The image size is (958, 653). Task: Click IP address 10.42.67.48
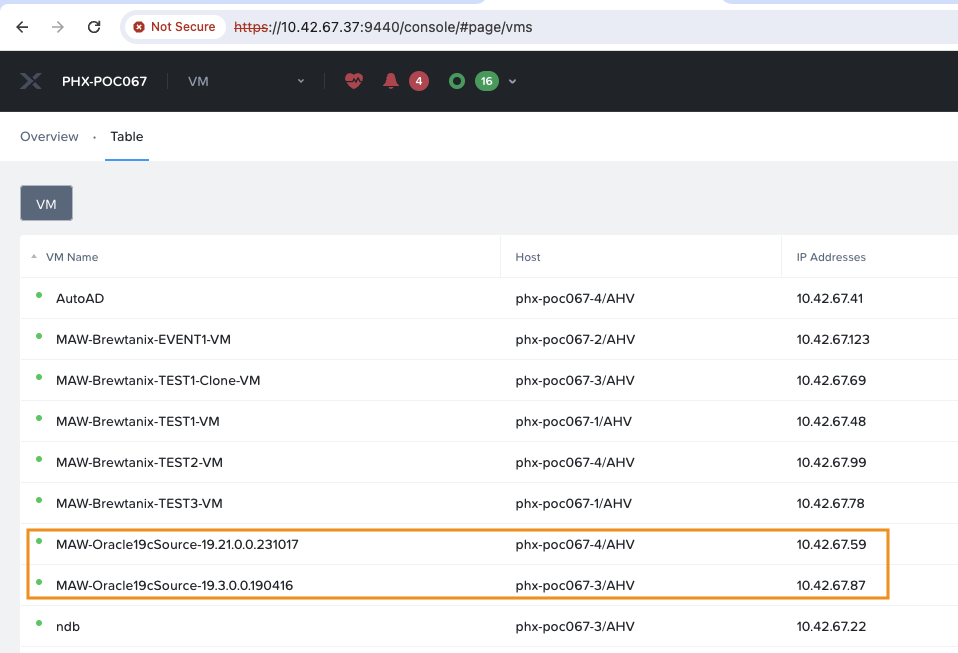click(831, 421)
